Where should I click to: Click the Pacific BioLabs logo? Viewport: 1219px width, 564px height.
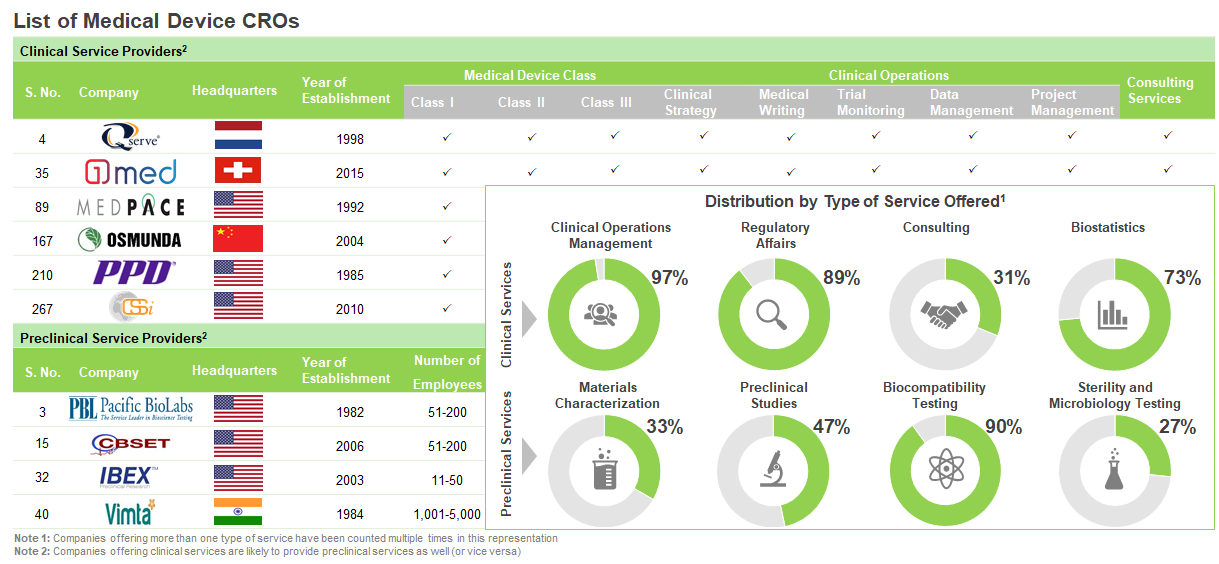click(131, 408)
